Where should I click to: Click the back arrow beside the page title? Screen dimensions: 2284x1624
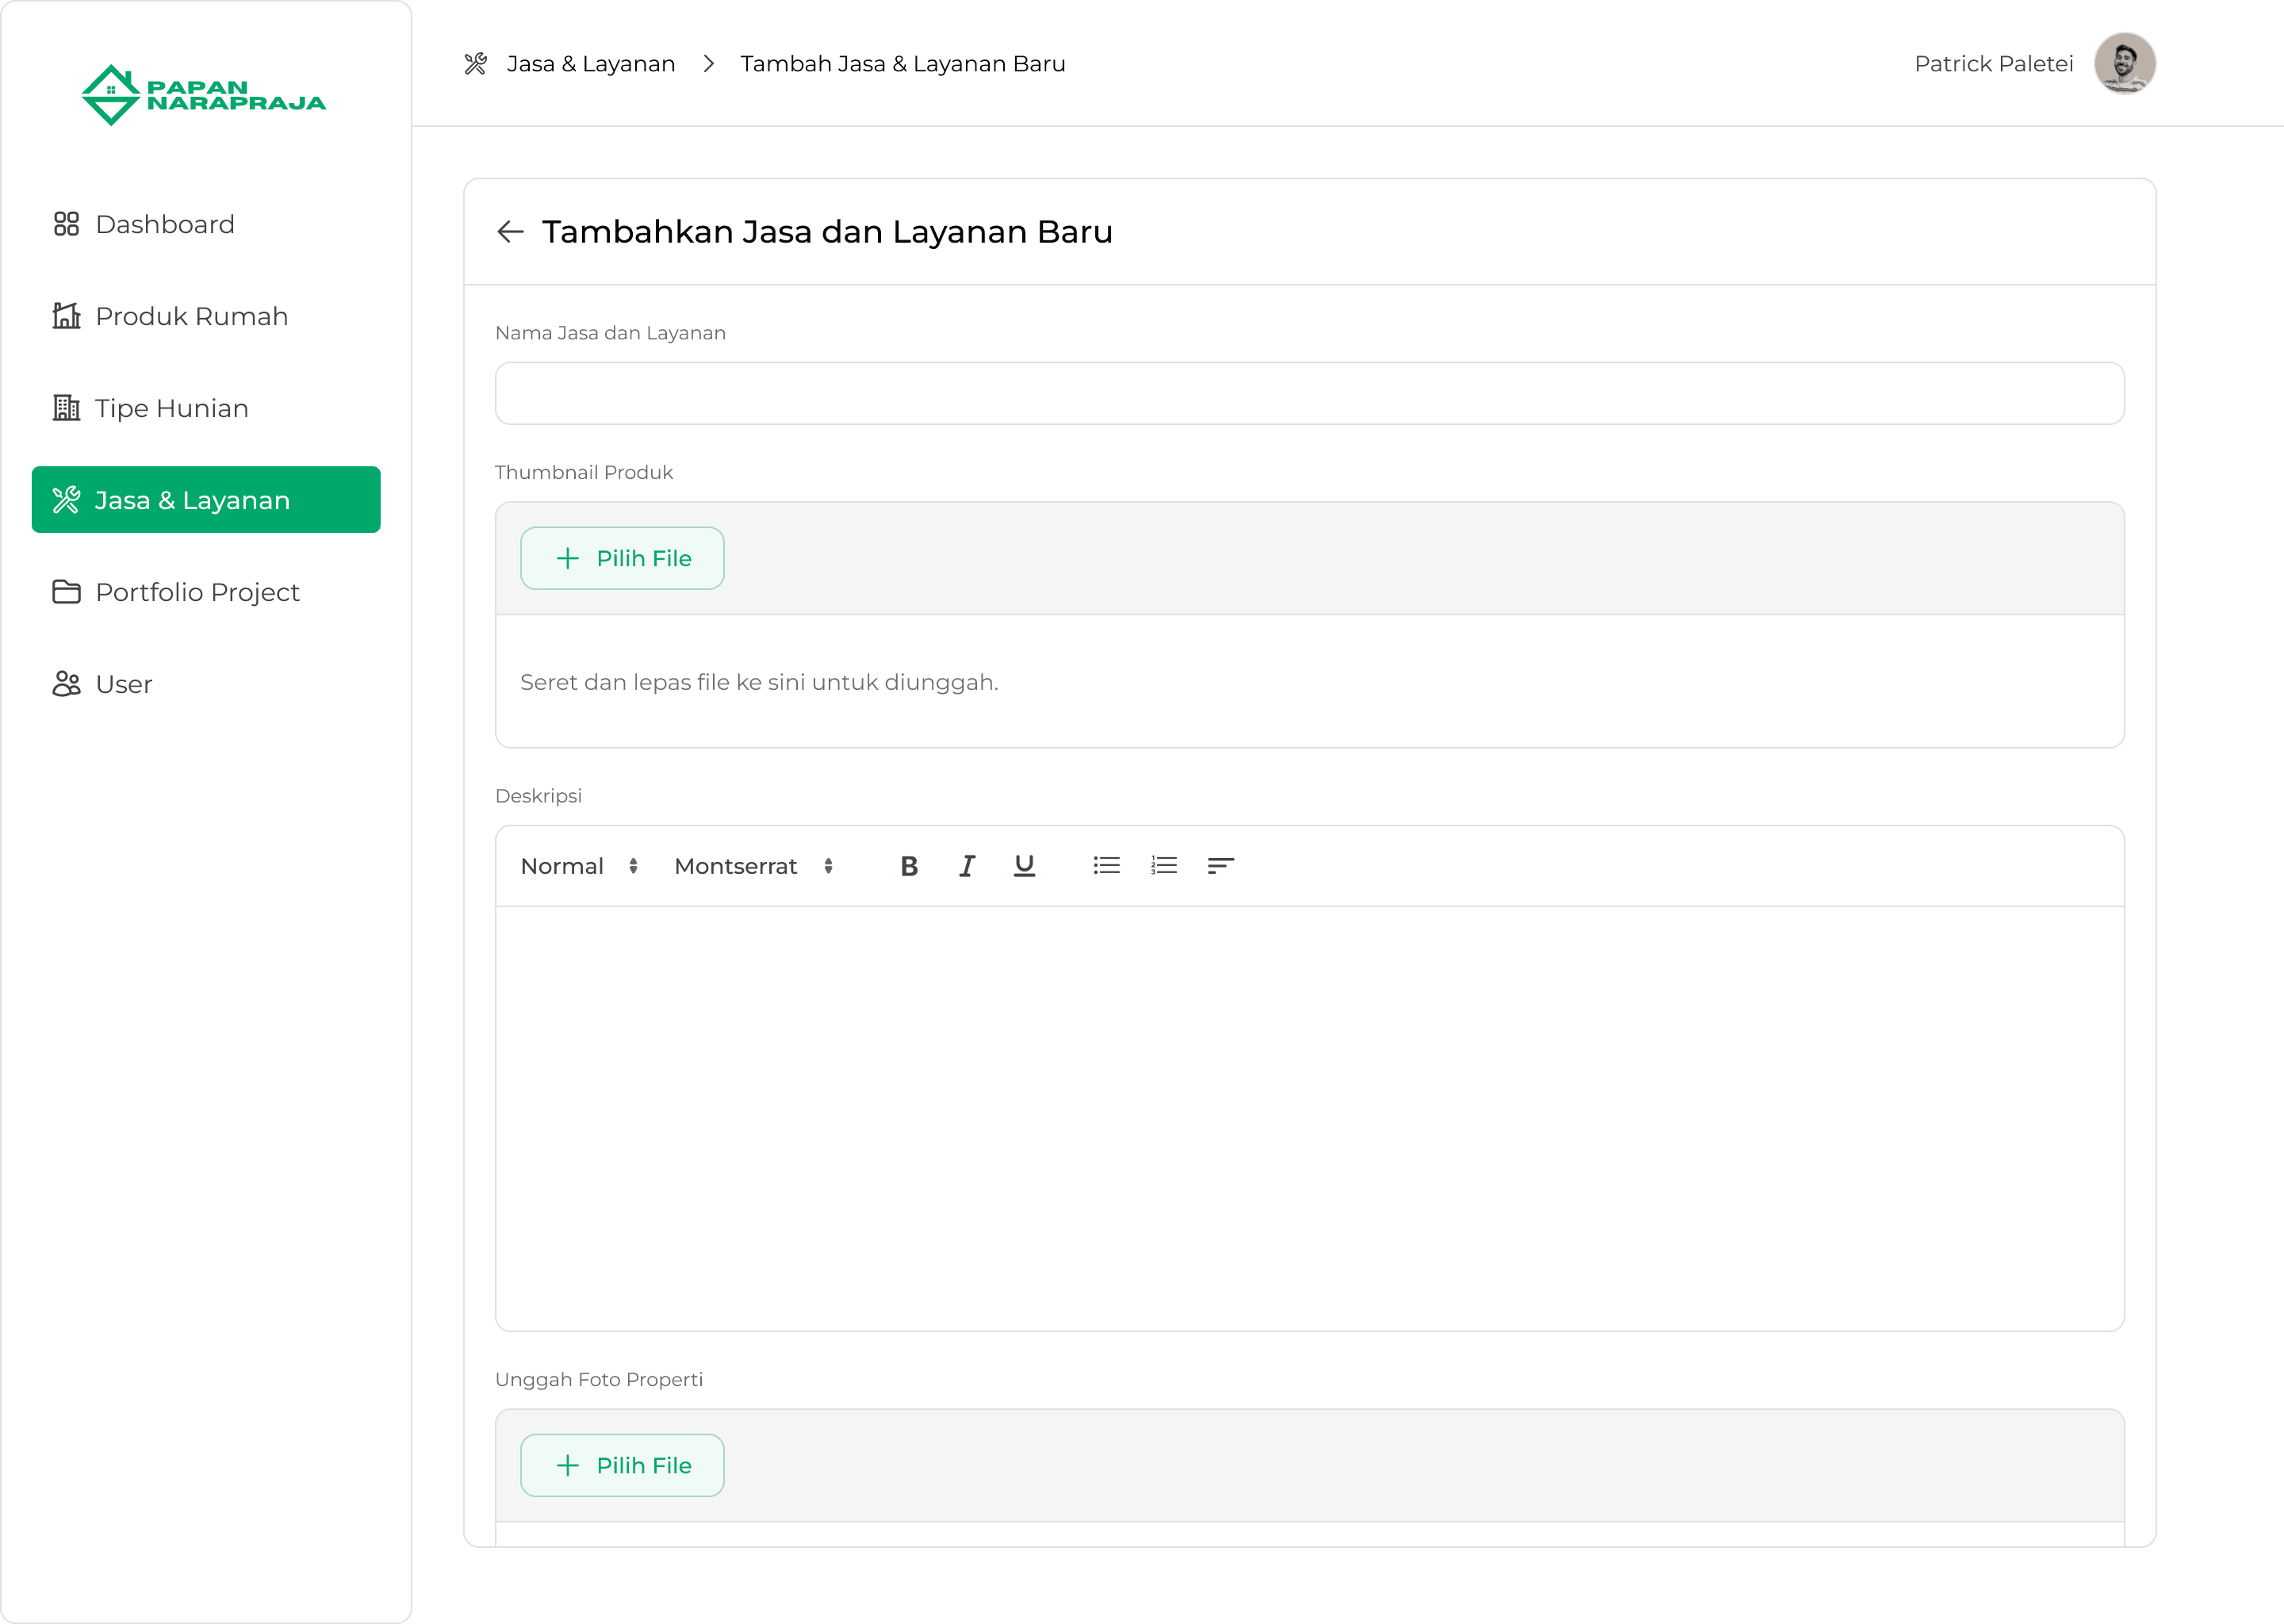tap(510, 232)
